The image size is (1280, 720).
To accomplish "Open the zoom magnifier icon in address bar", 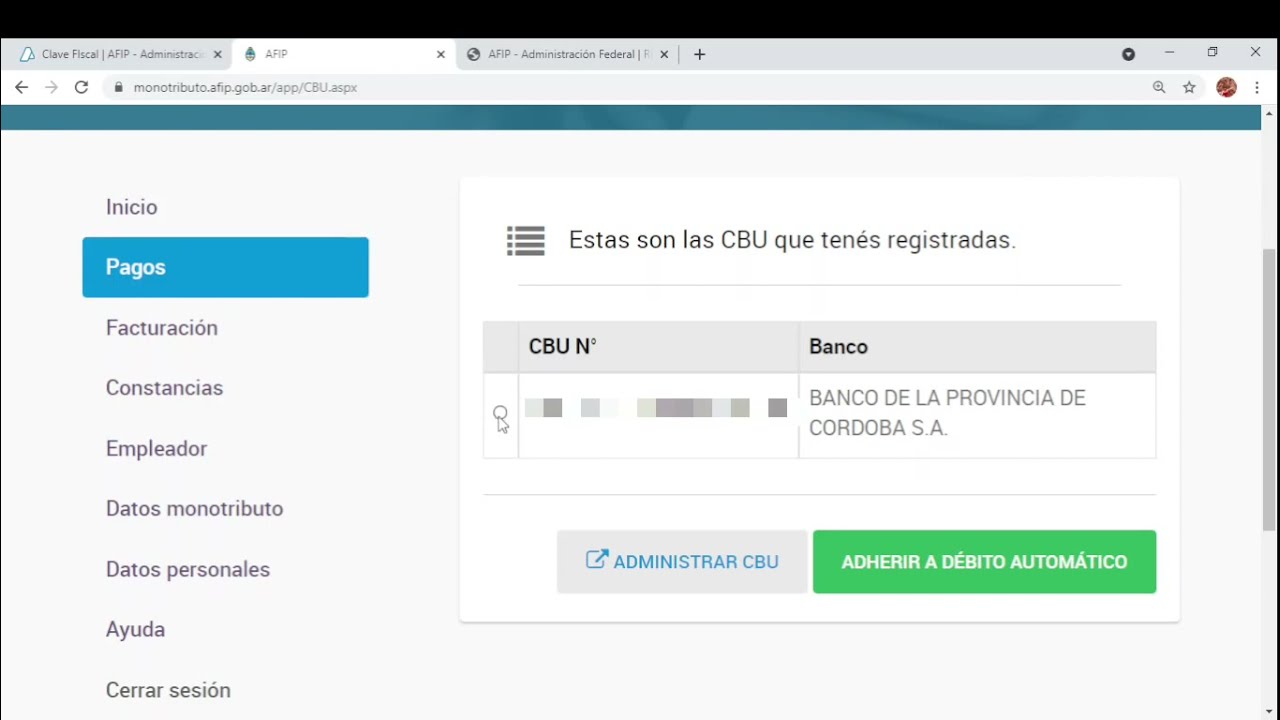I will pos(1159,87).
